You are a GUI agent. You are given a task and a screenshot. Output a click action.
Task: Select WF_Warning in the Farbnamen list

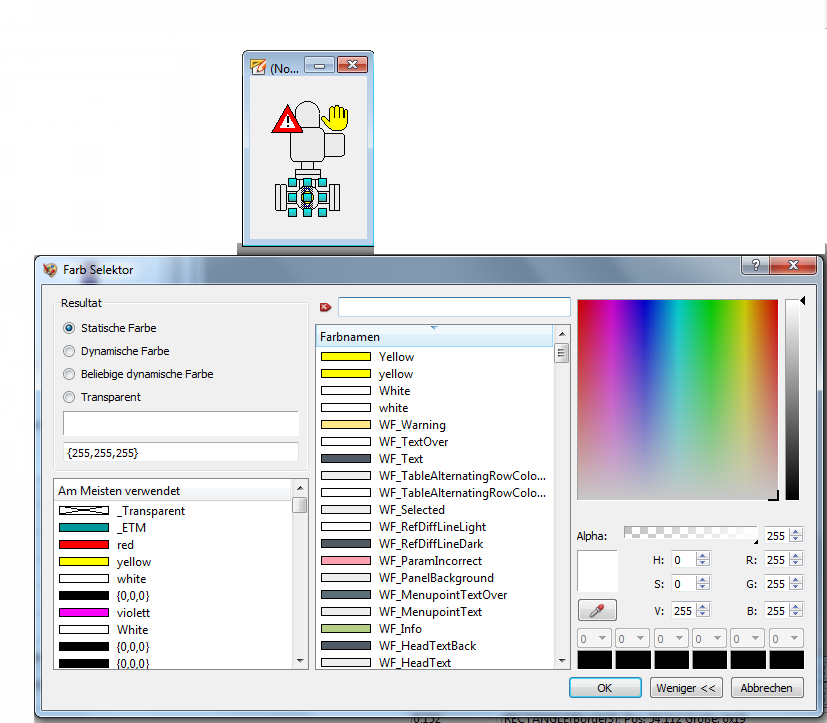(434, 425)
